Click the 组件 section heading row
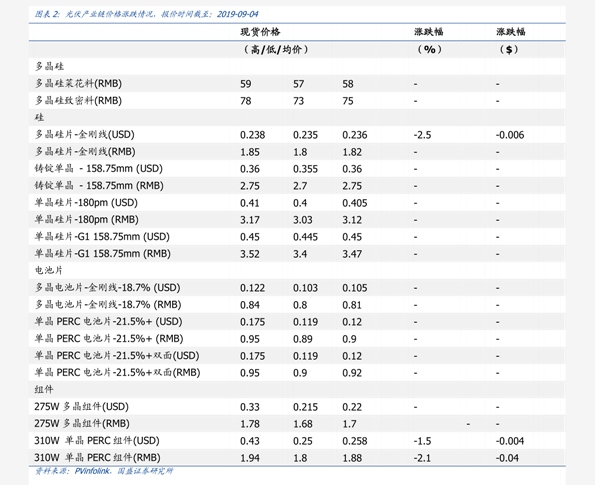 pyautogui.click(x=297, y=389)
